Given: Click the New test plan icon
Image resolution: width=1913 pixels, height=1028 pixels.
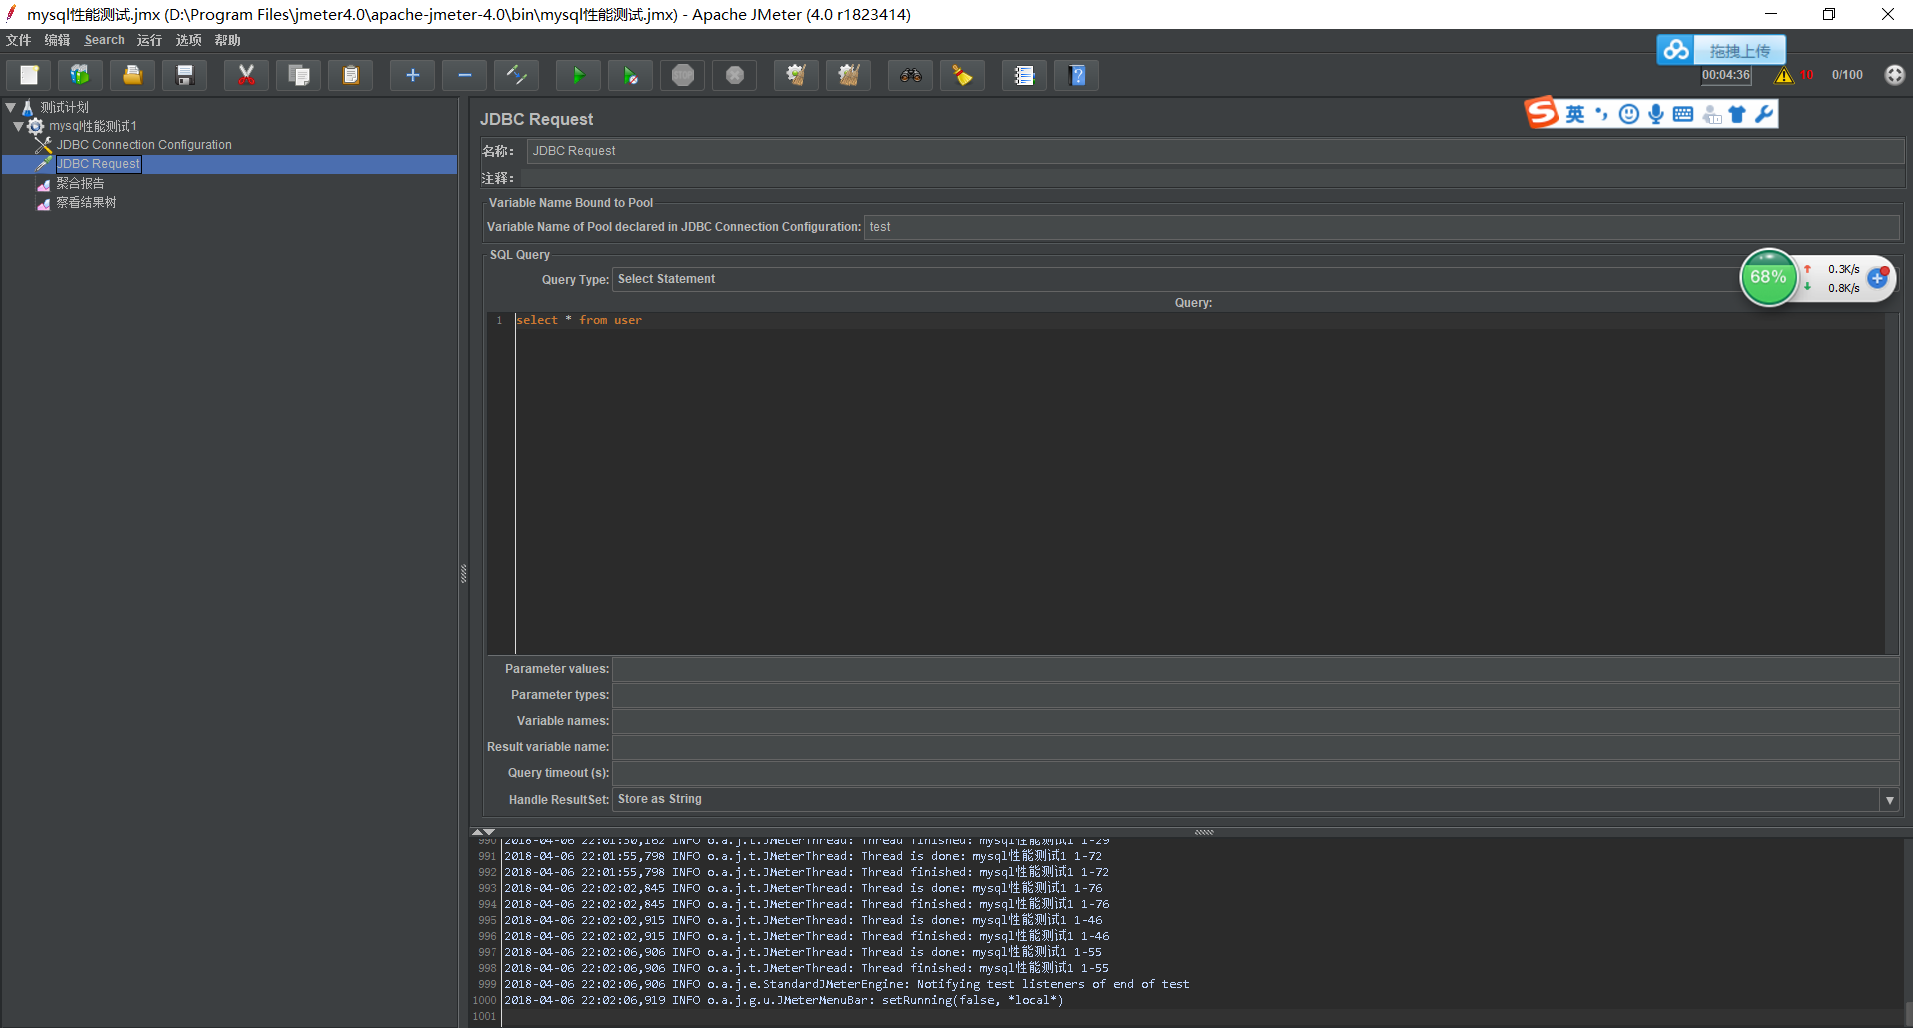Looking at the screenshot, I should (x=30, y=75).
